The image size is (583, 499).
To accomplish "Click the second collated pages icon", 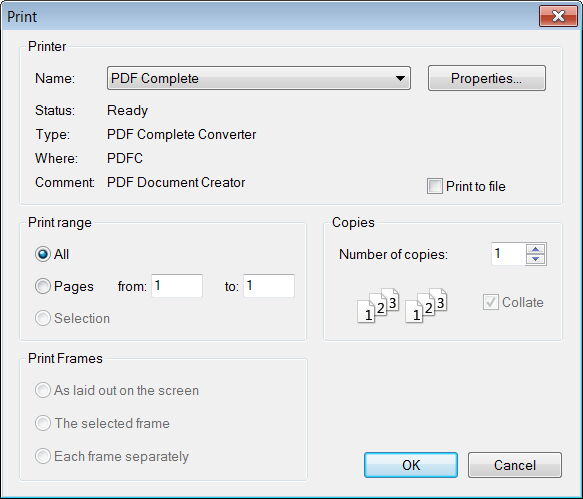I will click(x=426, y=305).
